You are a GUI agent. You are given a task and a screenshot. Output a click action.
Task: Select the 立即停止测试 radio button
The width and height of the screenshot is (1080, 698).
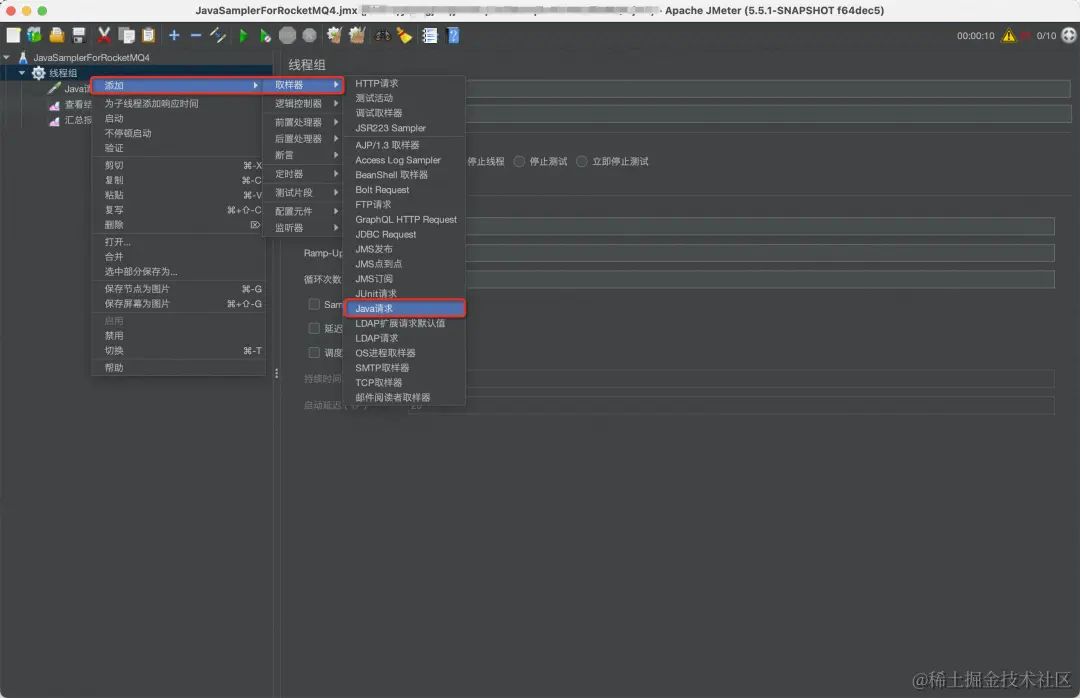pyautogui.click(x=582, y=161)
